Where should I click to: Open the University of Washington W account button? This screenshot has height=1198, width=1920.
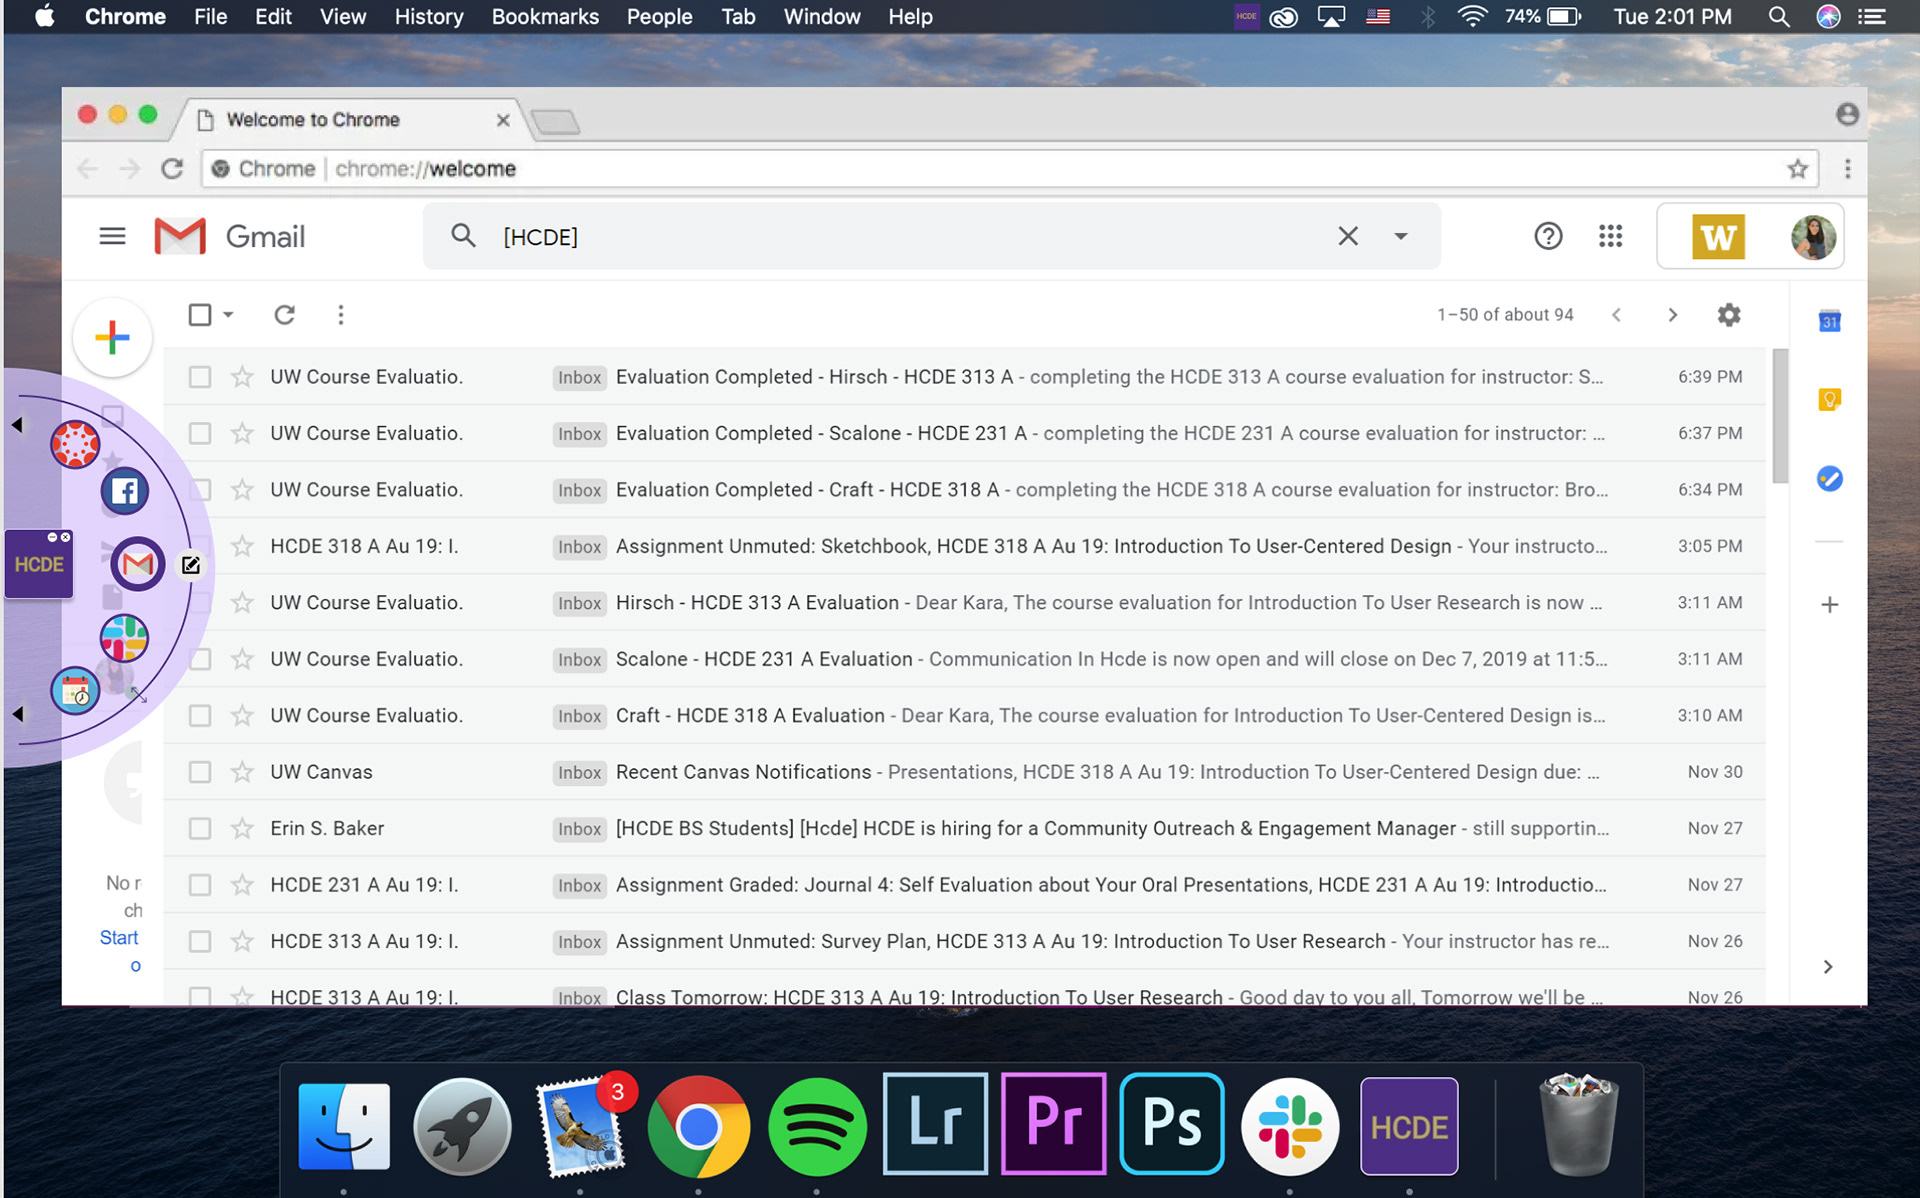[1718, 237]
